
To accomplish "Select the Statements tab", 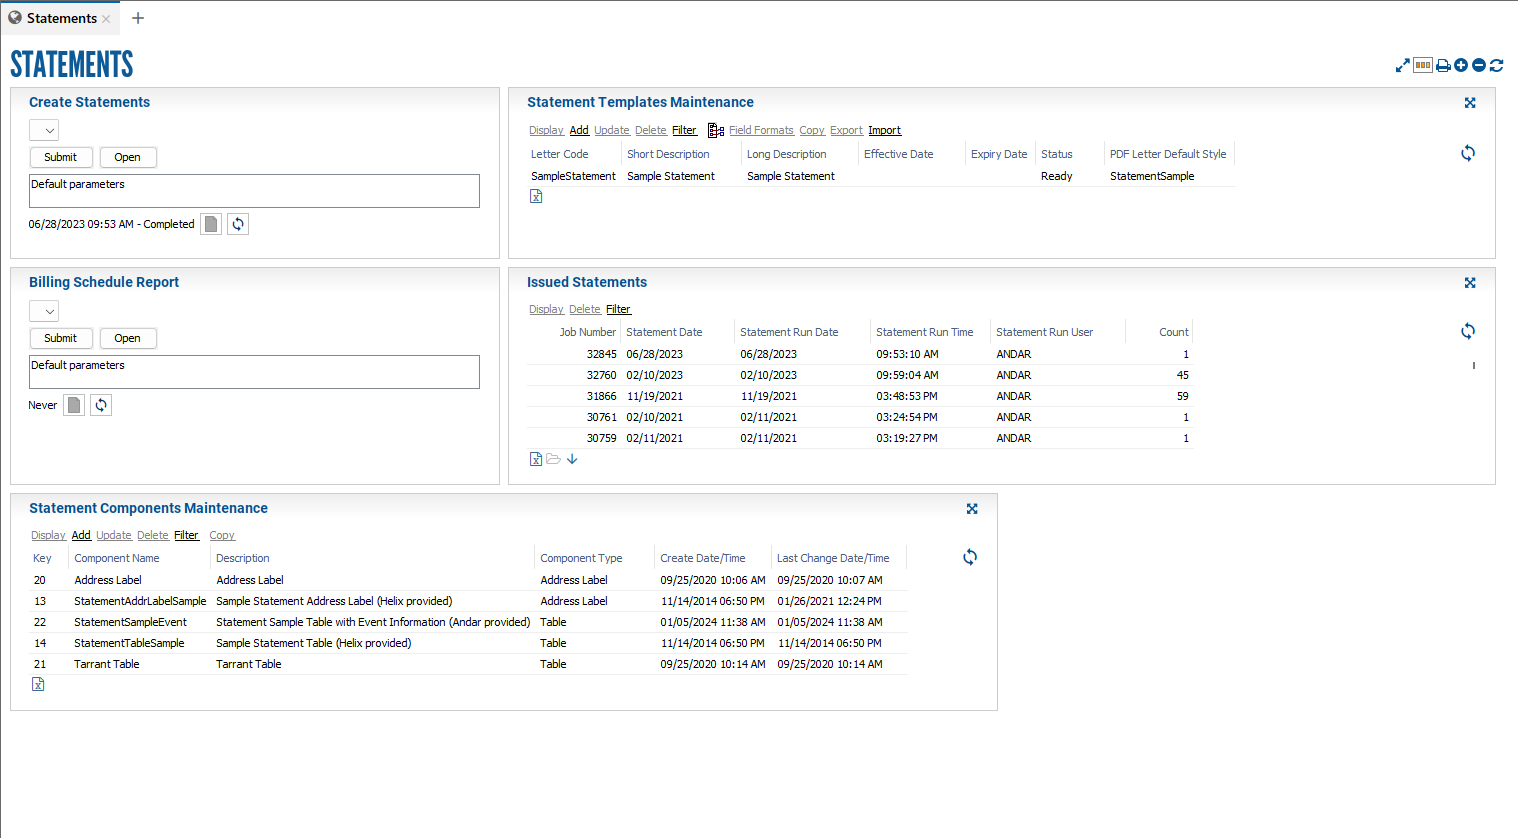I will point(61,18).
